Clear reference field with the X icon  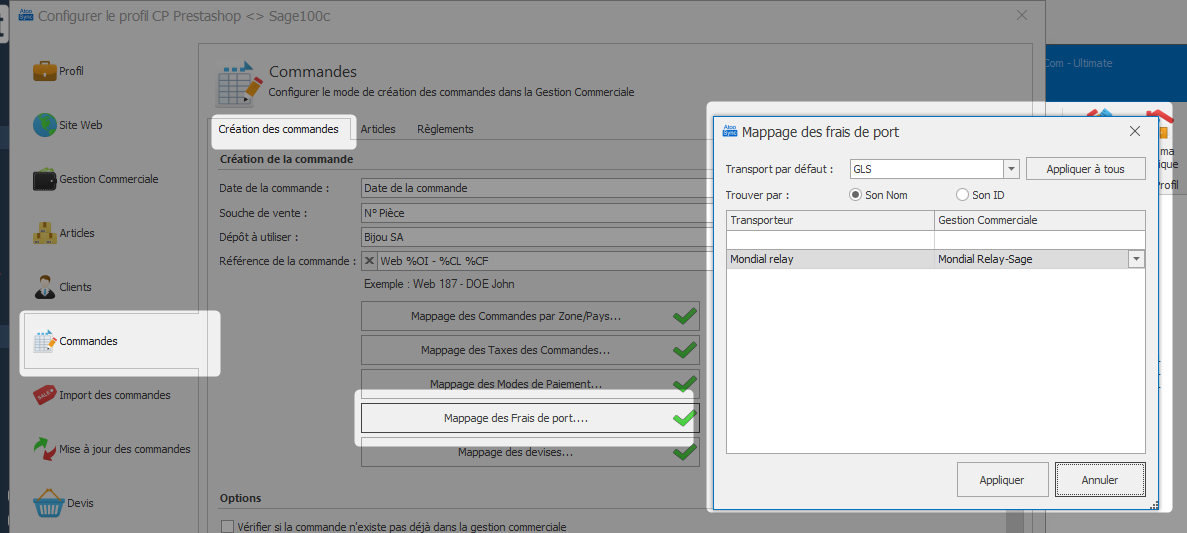(369, 261)
